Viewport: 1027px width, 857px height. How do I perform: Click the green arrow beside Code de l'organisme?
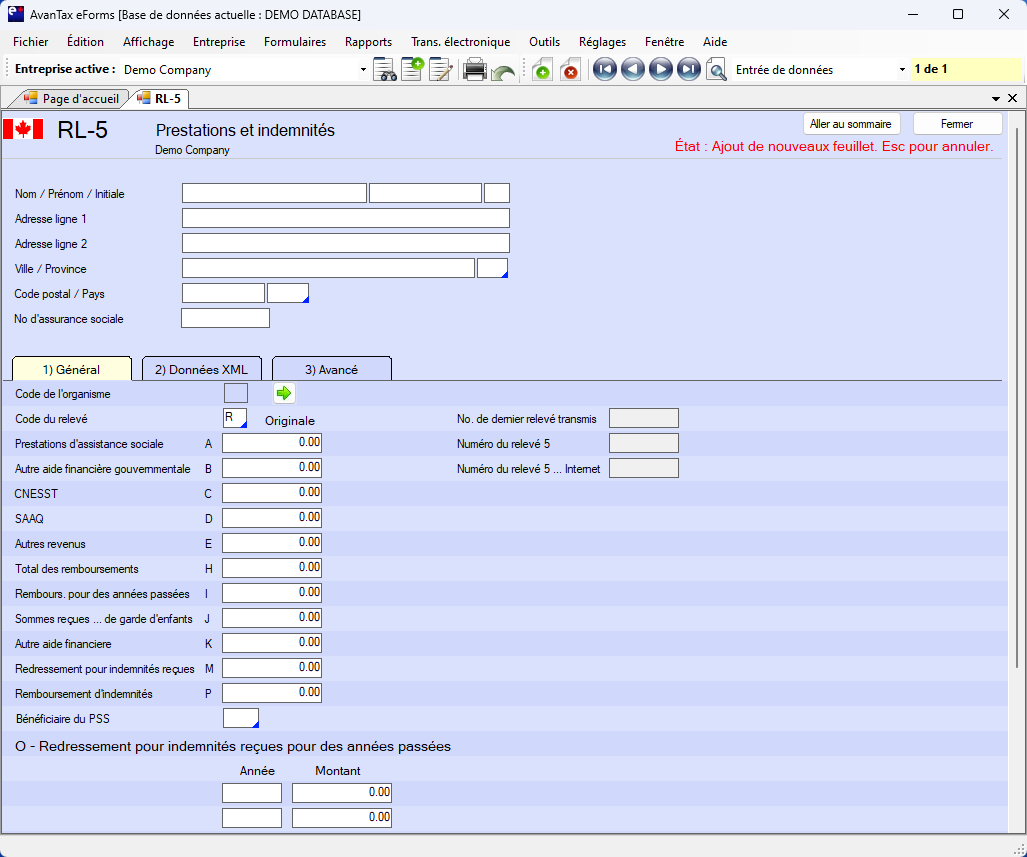(x=284, y=393)
